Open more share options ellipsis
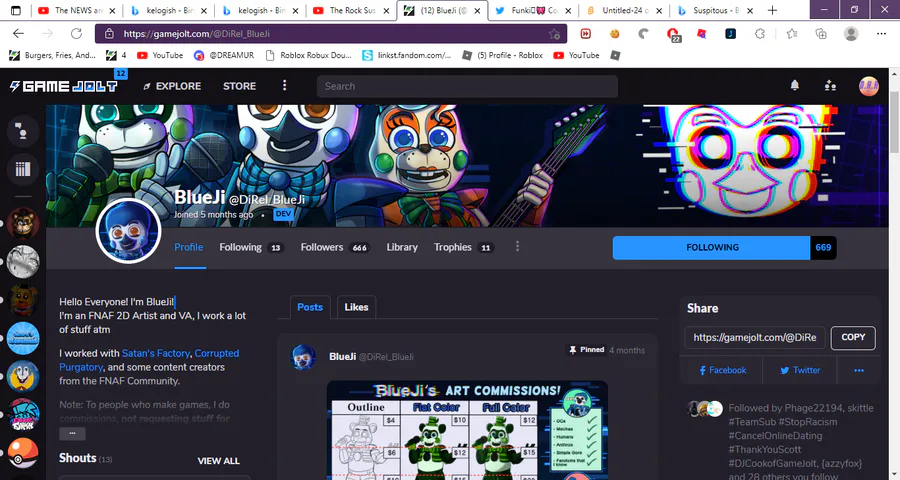 coord(859,370)
